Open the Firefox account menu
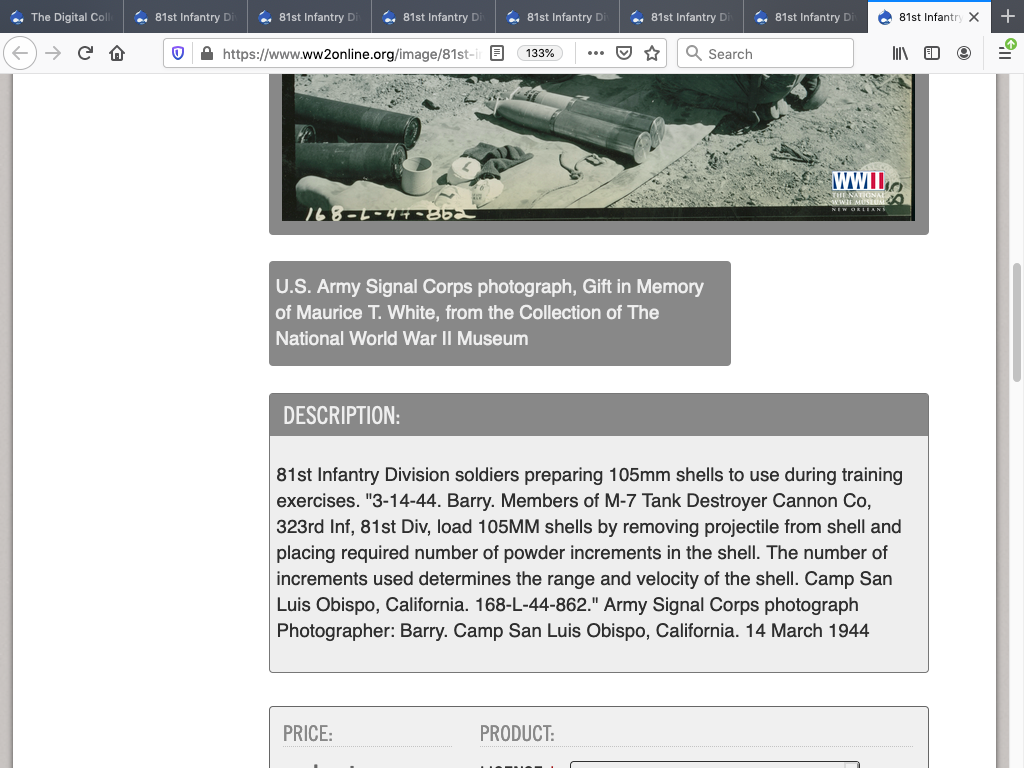The height and width of the screenshot is (768, 1024). (x=964, y=53)
